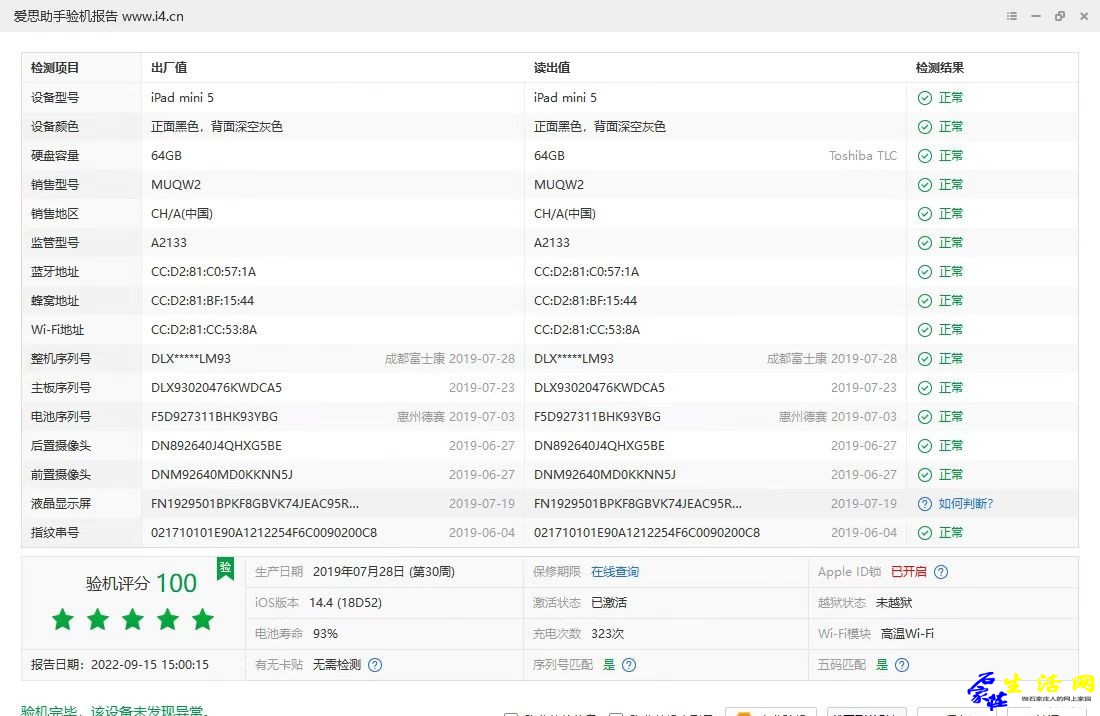Click the 验机评分 100 score
Viewport: 1100px width, 716px height.
(141, 583)
